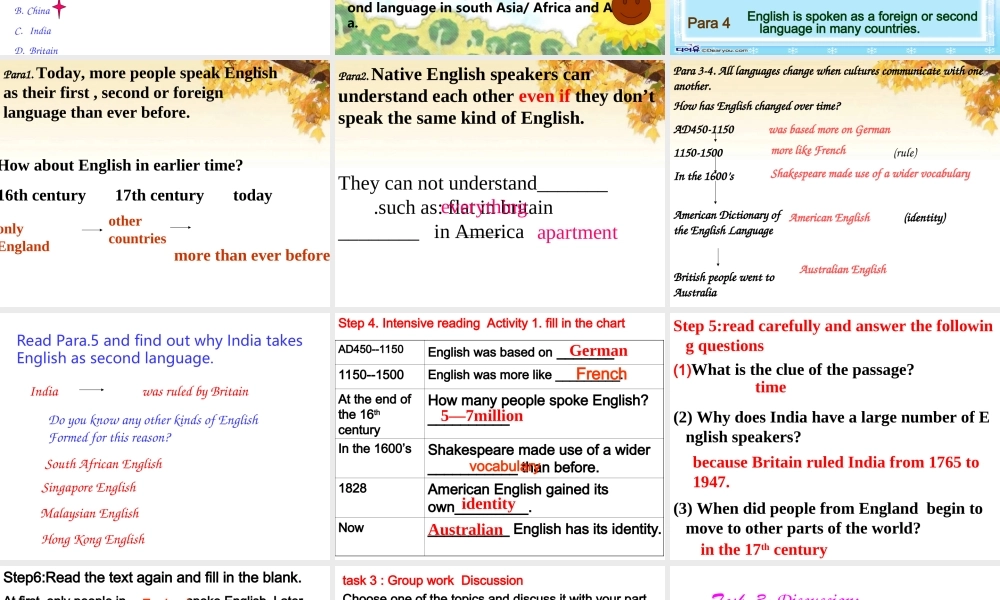Select answer option 'C. India'

pos(33,31)
